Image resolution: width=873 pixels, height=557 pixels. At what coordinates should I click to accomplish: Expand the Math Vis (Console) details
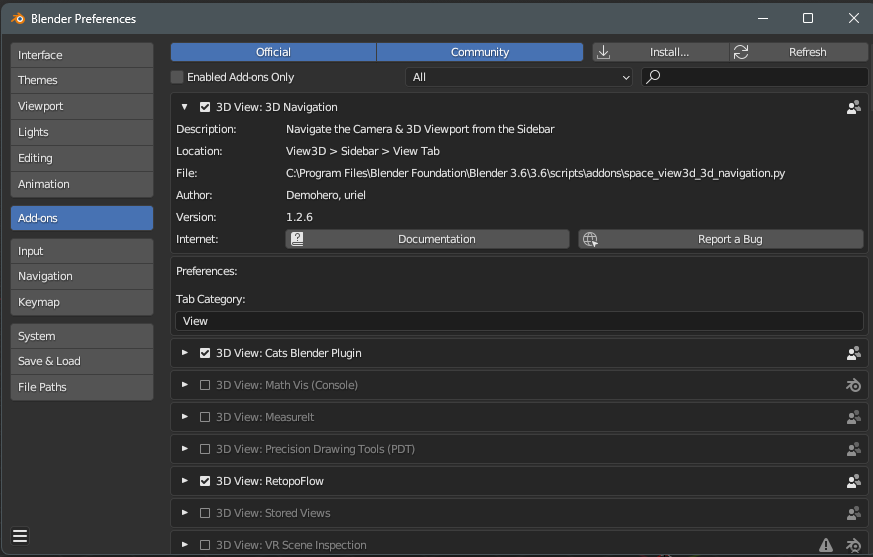pos(185,385)
